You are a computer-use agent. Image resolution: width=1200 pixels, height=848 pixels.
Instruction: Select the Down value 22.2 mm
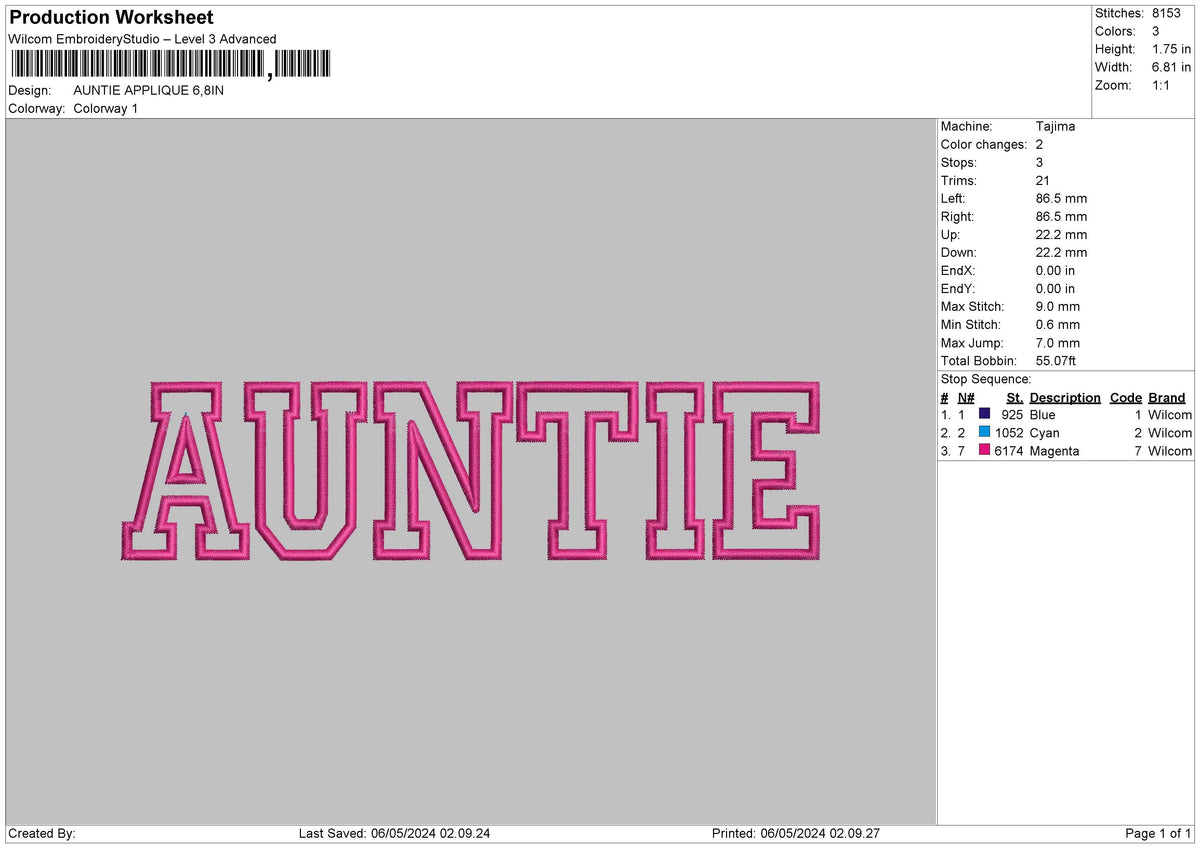point(1062,252)
